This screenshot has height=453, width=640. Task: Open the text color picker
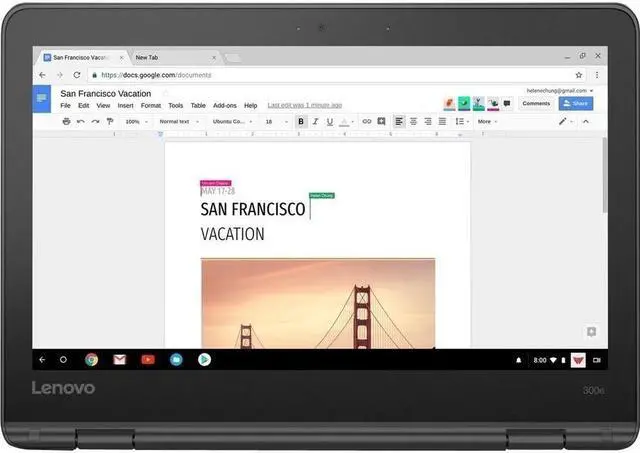coord(347,121)
